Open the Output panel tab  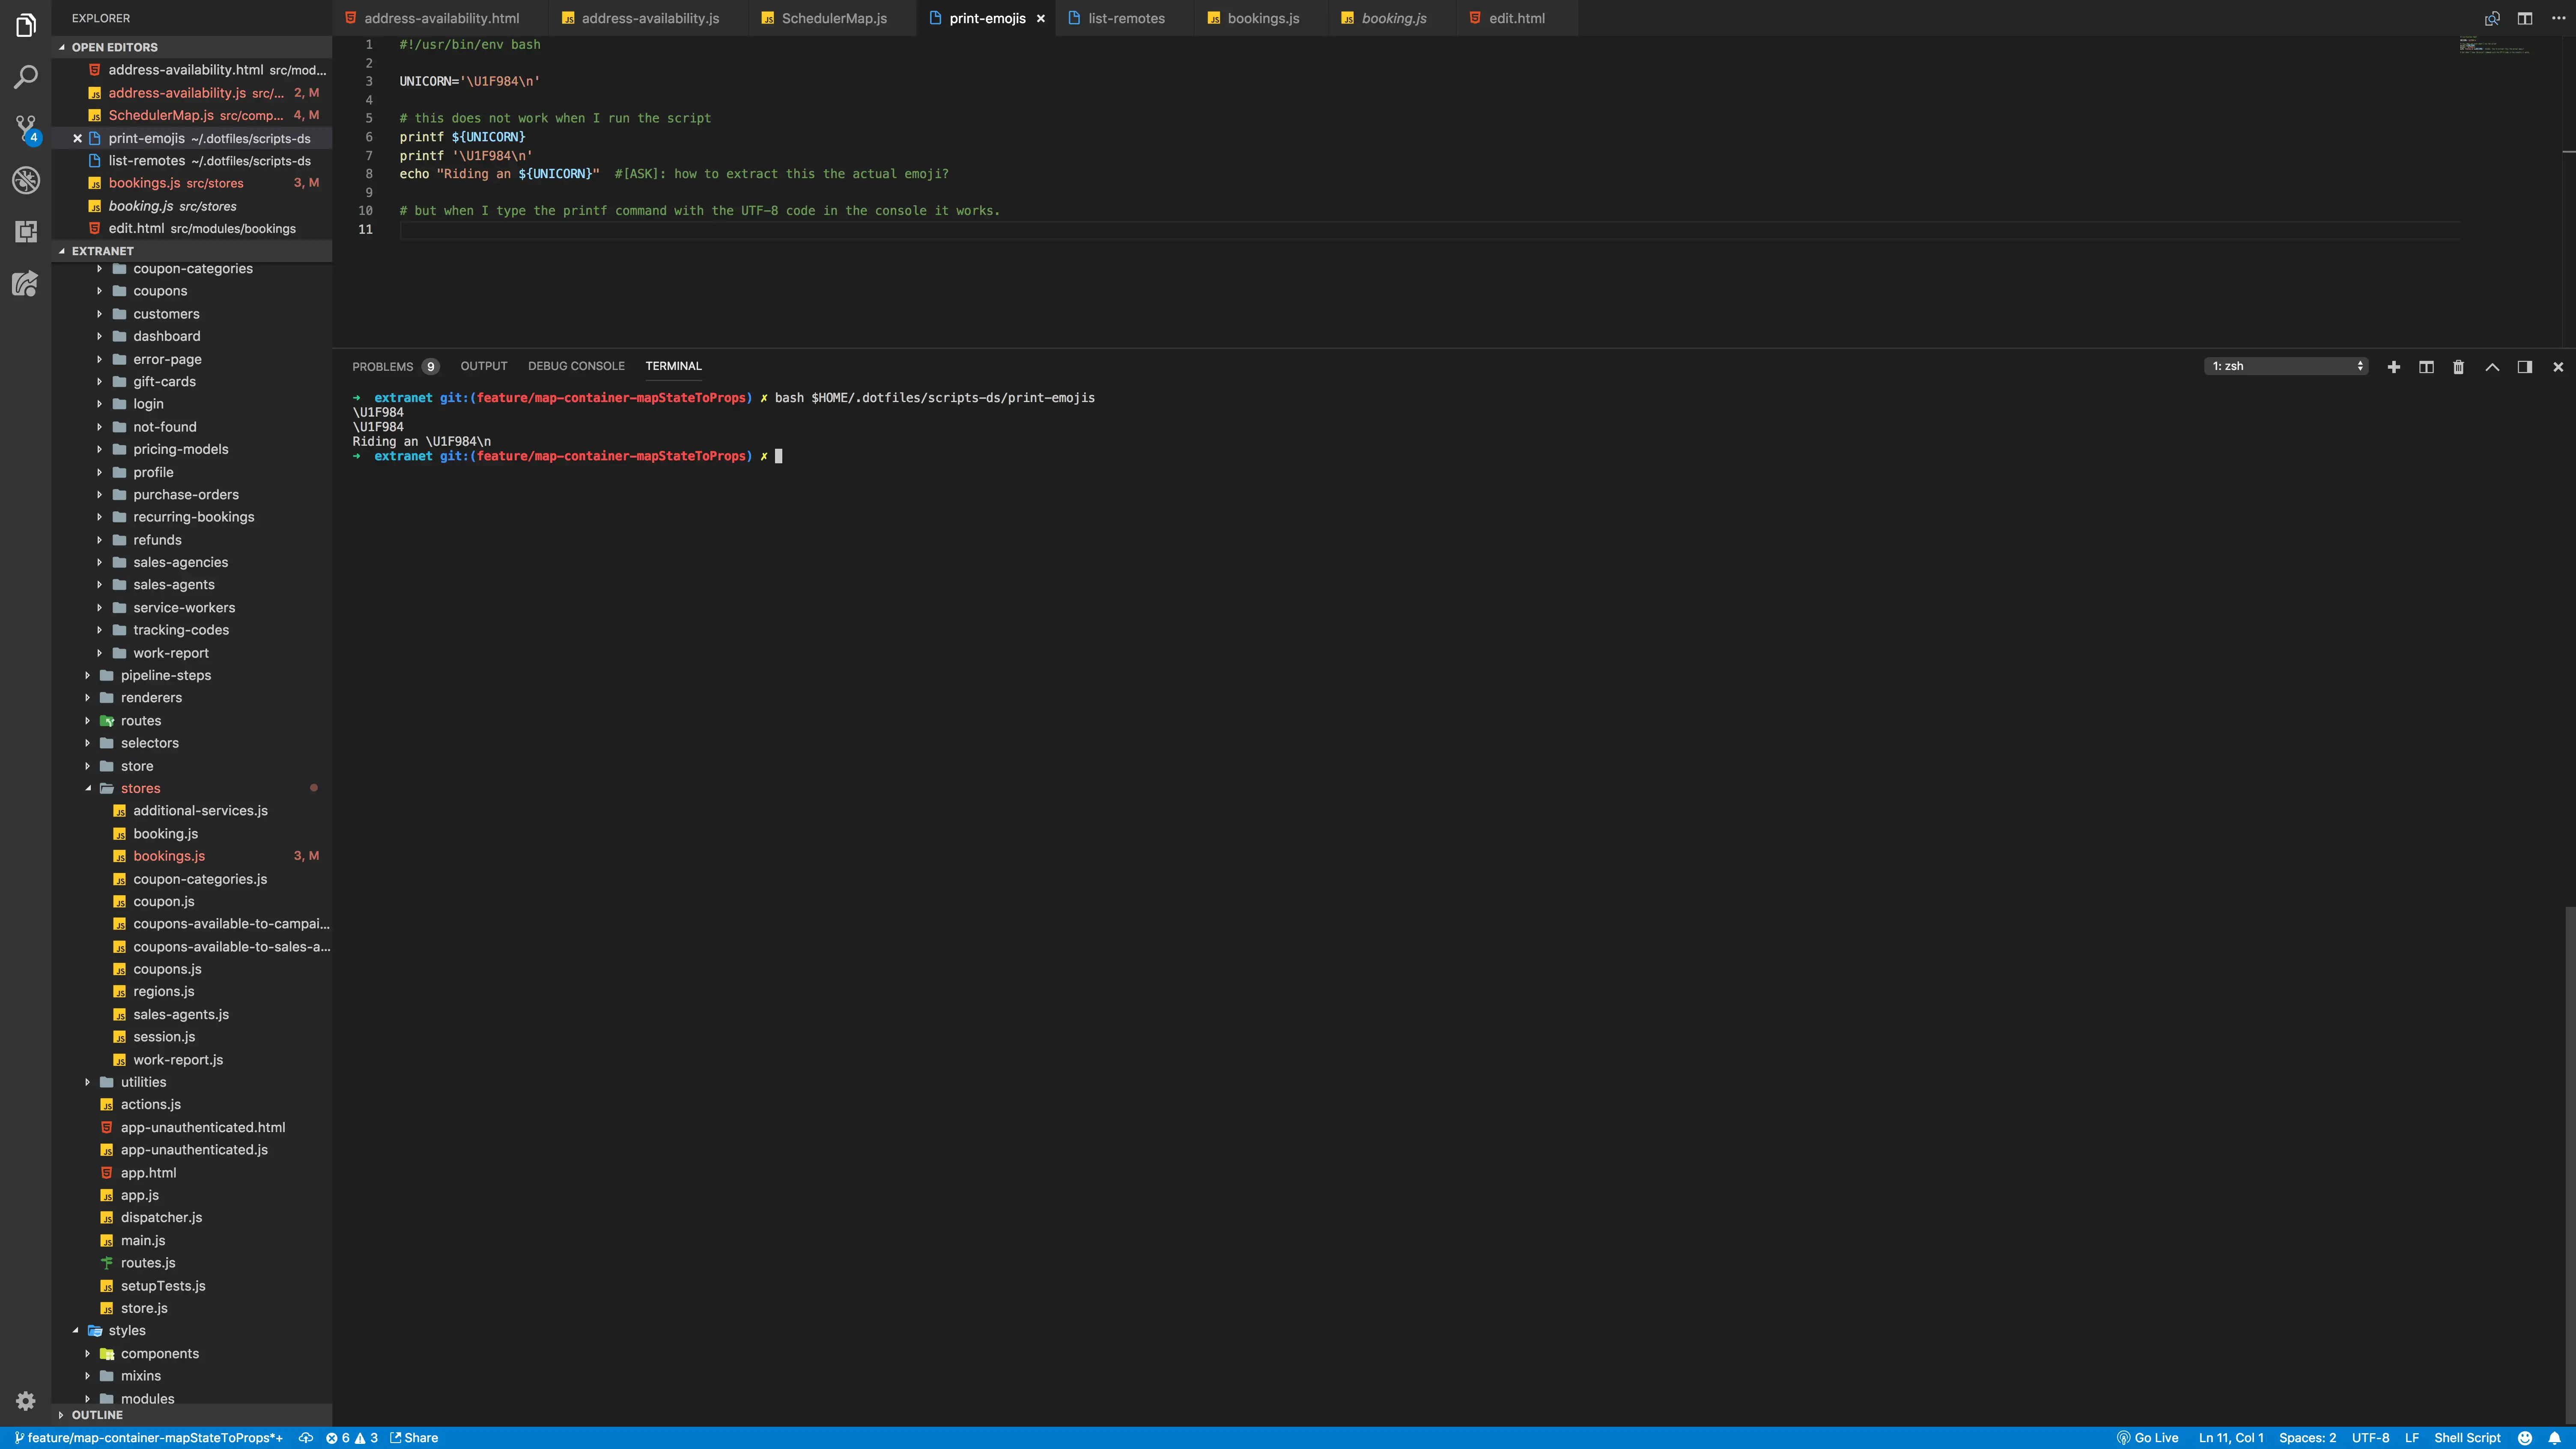[x=484, y=366]
